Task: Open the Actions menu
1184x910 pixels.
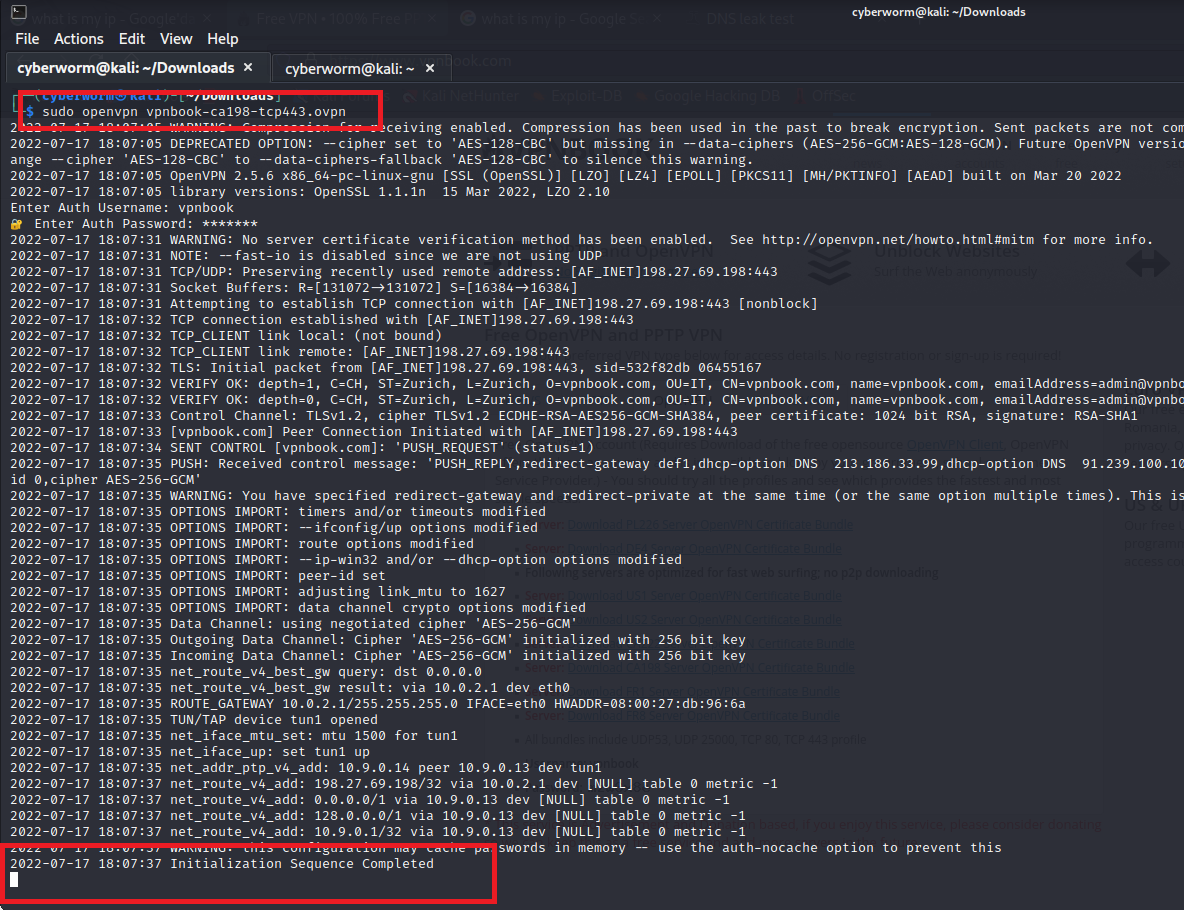Action: coord(78,38)
